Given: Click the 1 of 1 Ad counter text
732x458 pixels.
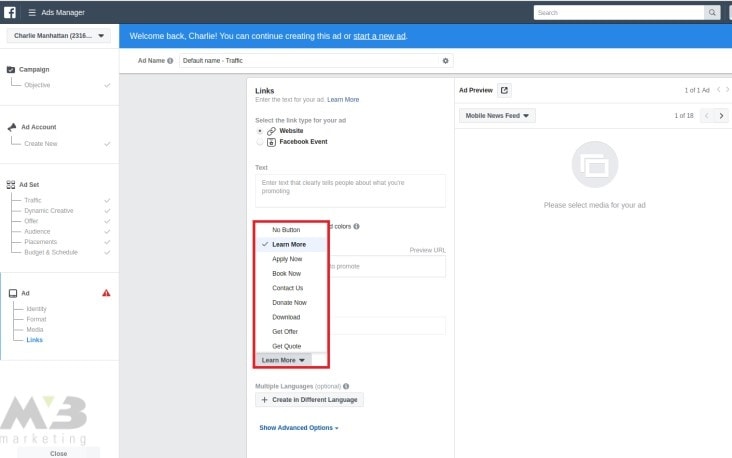Looking at the screenshot, I should point(697,90).
